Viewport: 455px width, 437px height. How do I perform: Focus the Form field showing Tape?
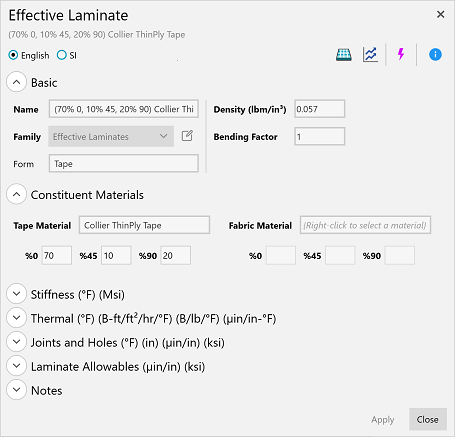[x=124, y=163]
